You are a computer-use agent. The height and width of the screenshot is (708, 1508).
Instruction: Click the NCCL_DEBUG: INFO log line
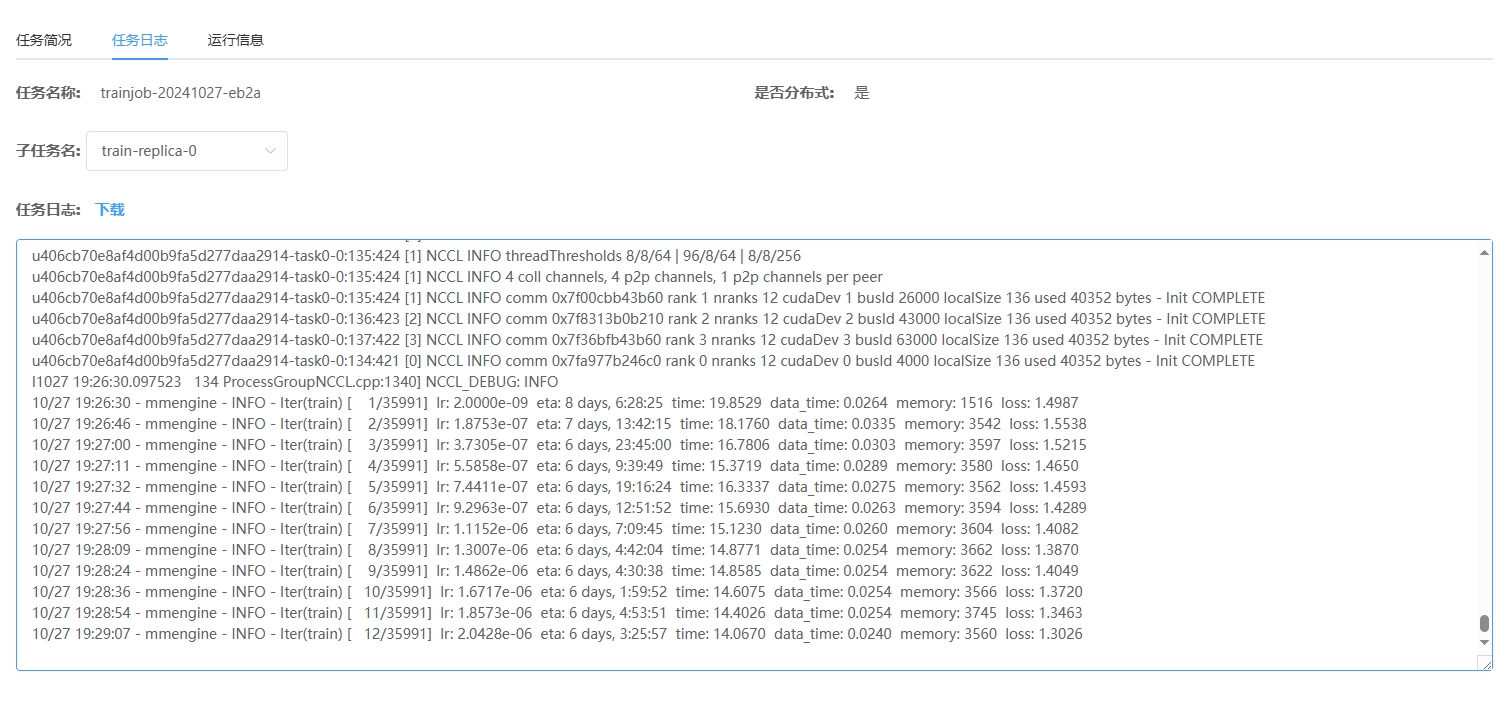tap(295, 382)
